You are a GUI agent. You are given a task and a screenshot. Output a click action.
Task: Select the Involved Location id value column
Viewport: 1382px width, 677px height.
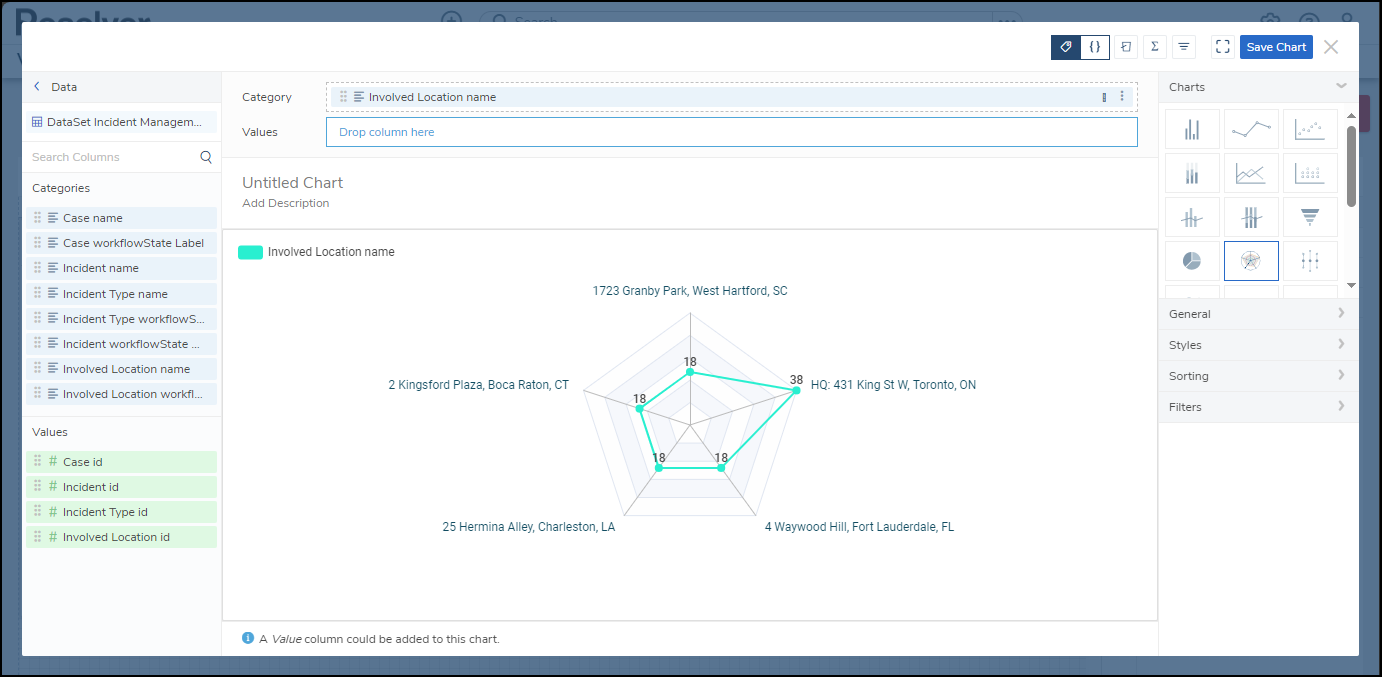click(x=121, y=537)
